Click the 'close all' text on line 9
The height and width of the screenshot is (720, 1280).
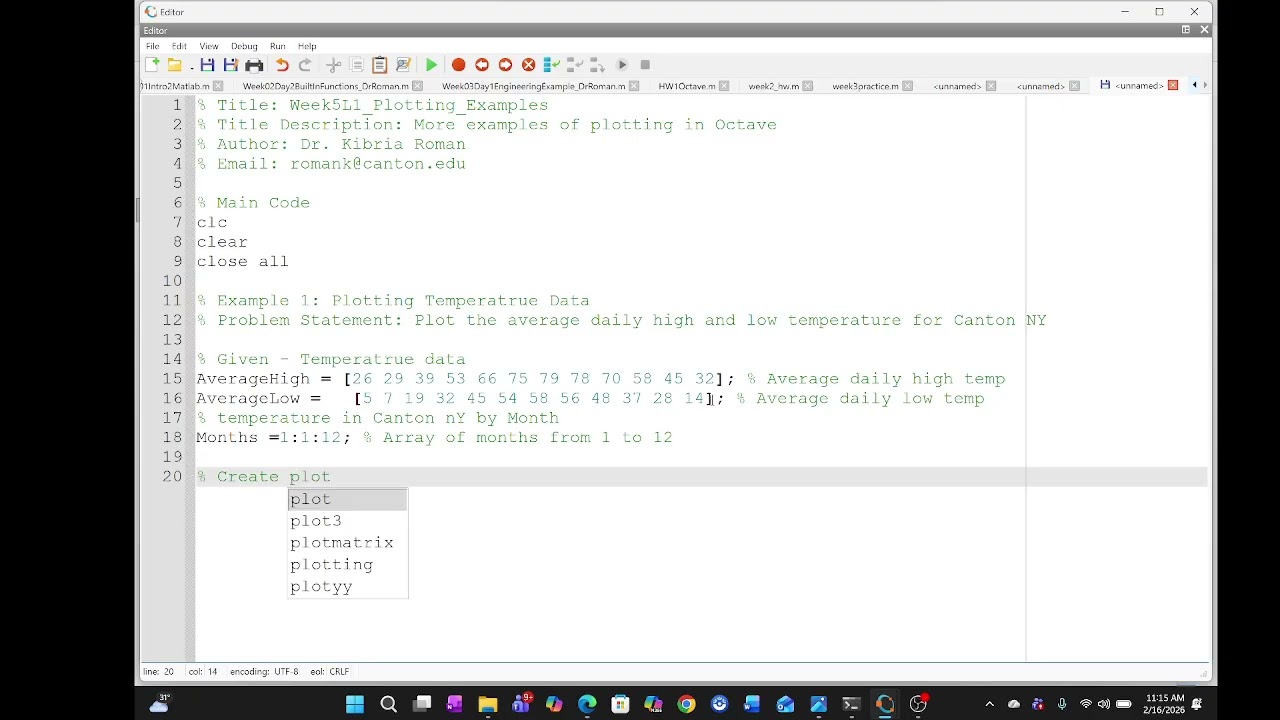tap(242, 261)
